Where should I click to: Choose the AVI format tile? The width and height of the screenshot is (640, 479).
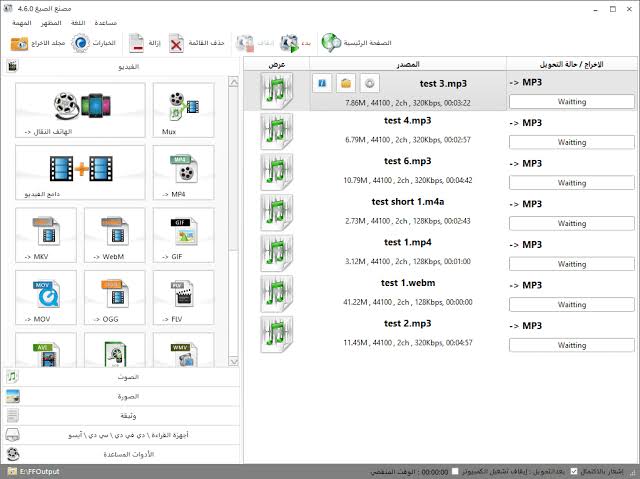pos(46,350)
